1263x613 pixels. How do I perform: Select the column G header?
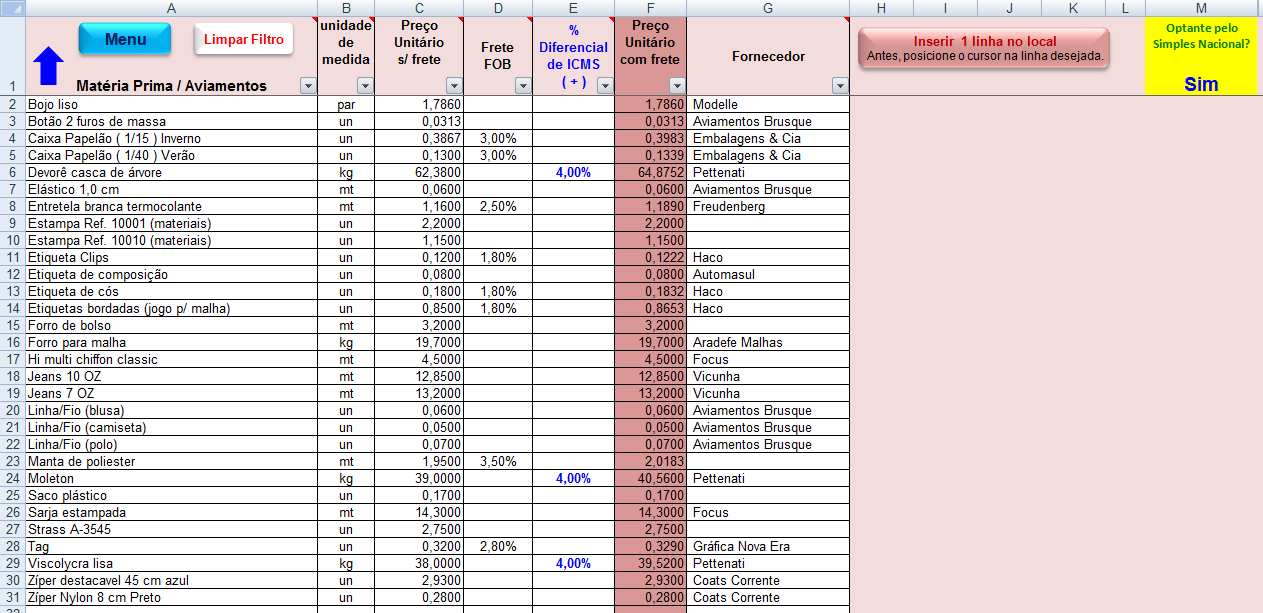767,8
